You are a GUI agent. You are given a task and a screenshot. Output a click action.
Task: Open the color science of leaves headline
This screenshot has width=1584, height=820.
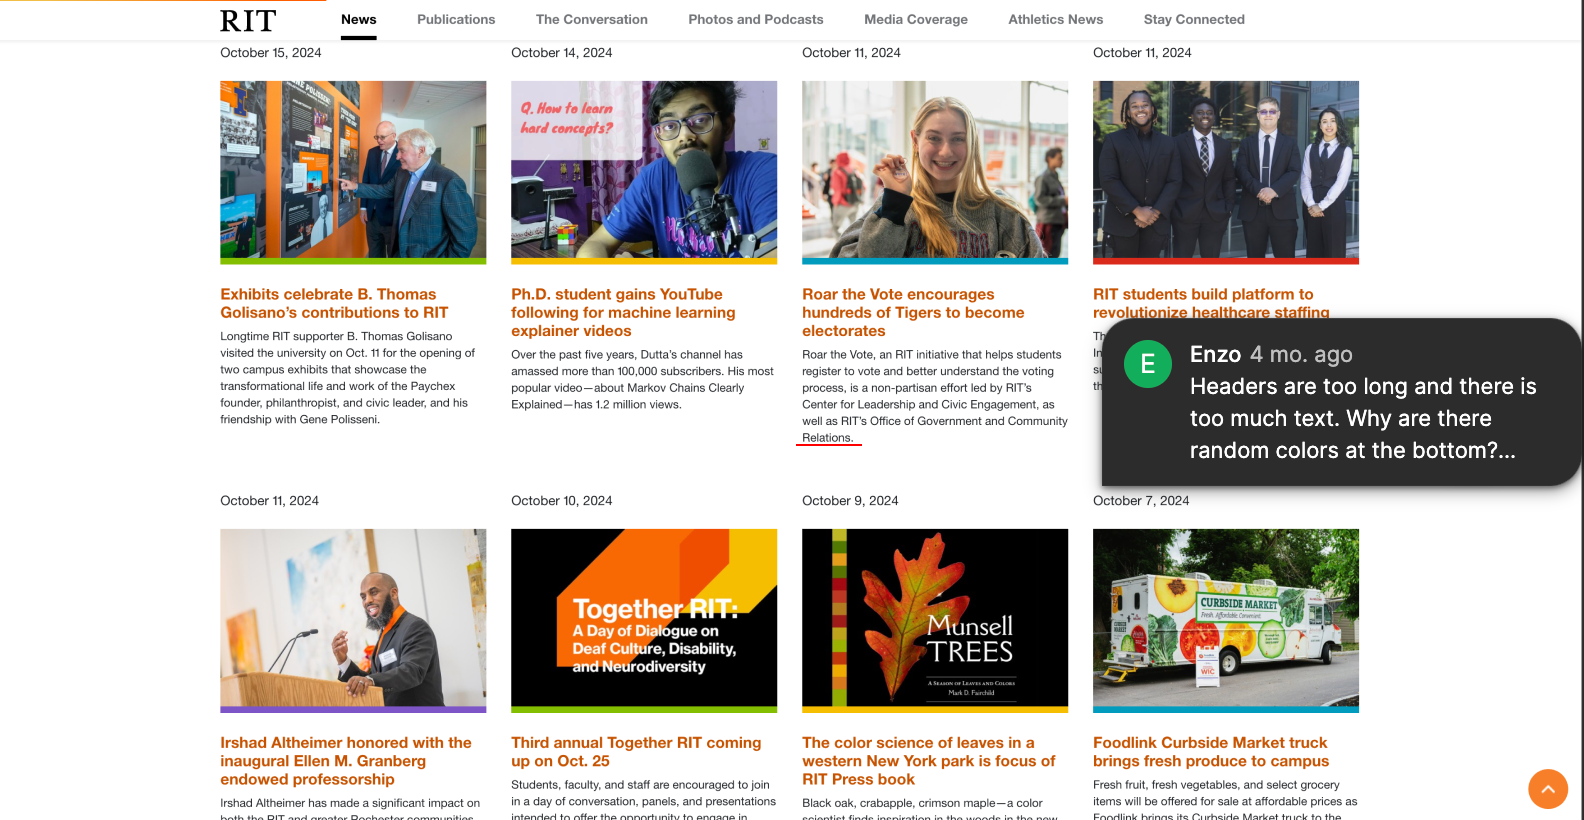coord(929,760)
